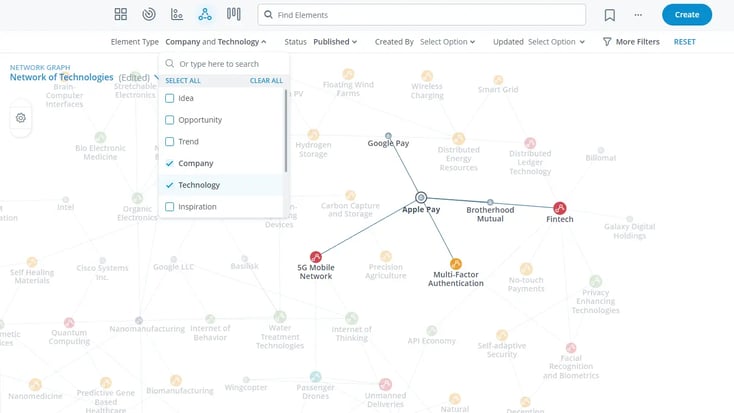The image size is (734, 413).
Task: Select the Apple Pay node
Action: click(421, 198)
